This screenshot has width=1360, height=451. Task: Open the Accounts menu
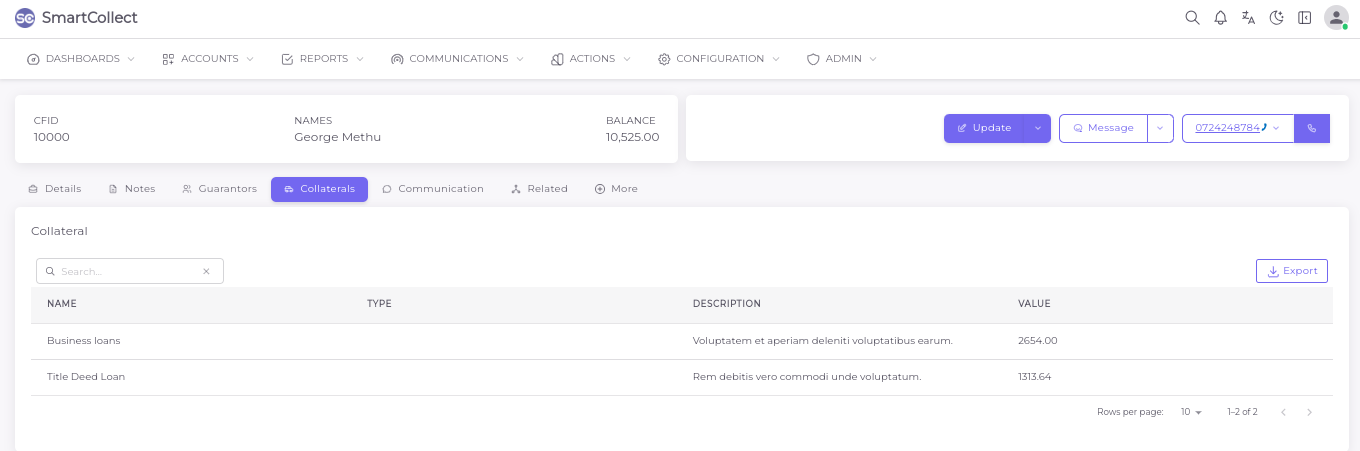click(x=208, y=59)
